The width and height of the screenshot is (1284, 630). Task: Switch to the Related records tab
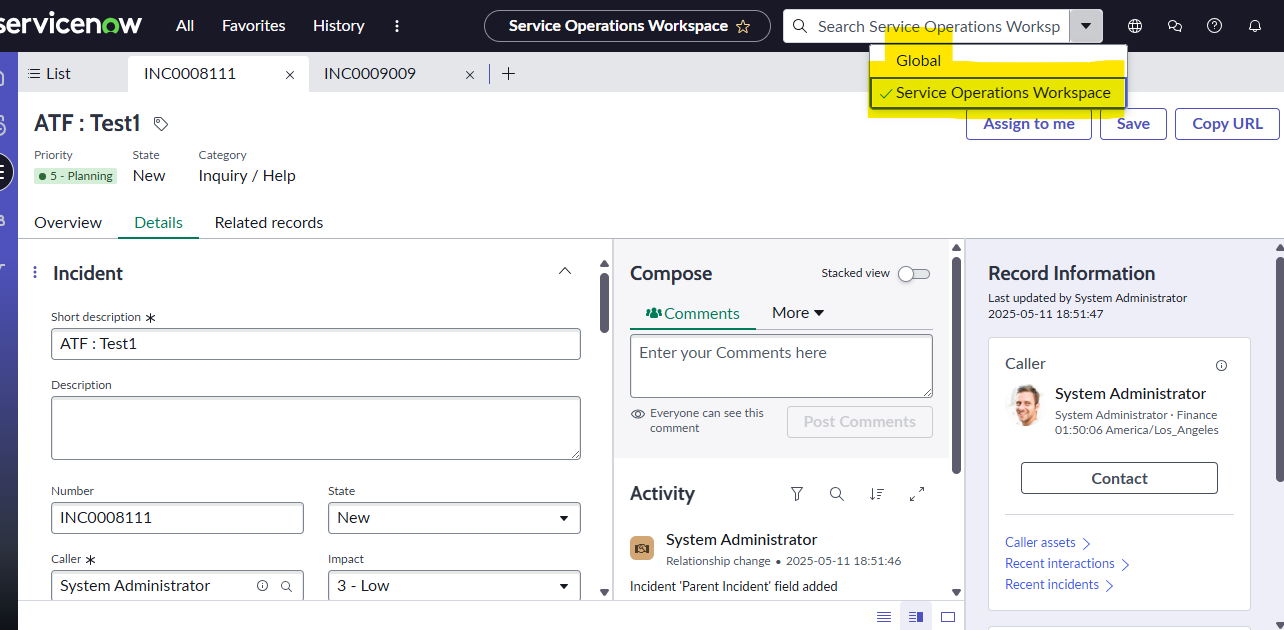click(268, 222)
